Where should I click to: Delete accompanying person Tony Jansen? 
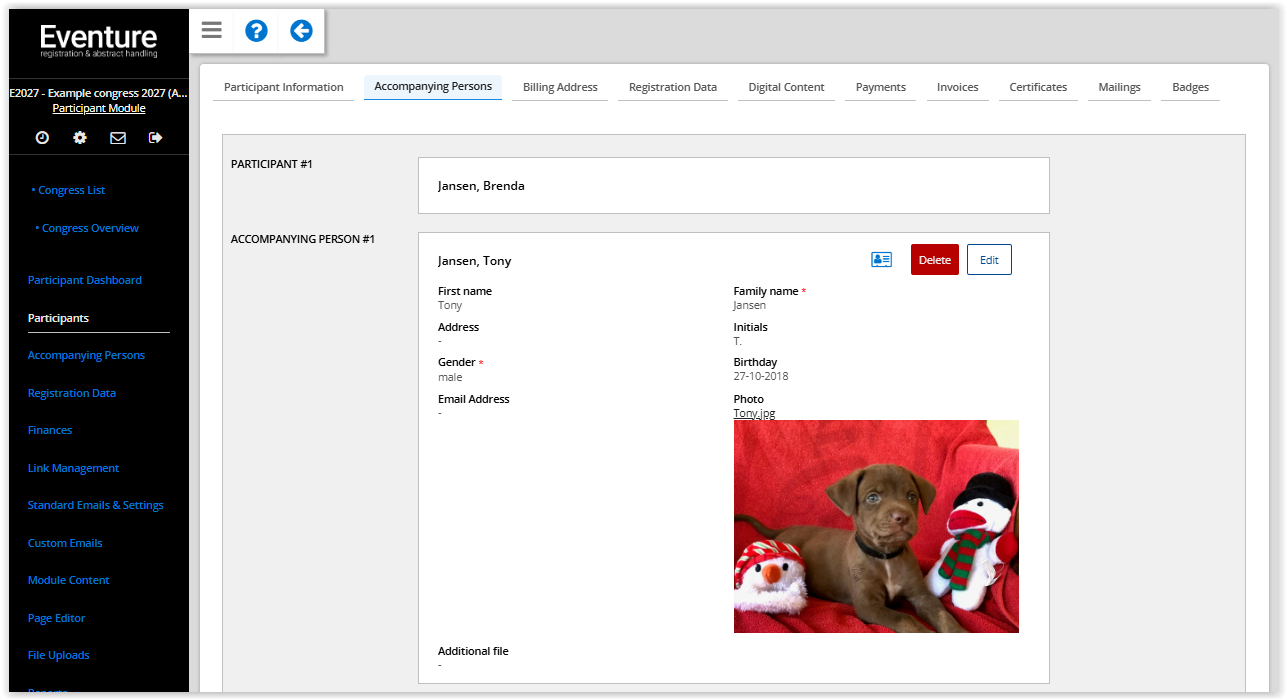(x=934, y=260)
